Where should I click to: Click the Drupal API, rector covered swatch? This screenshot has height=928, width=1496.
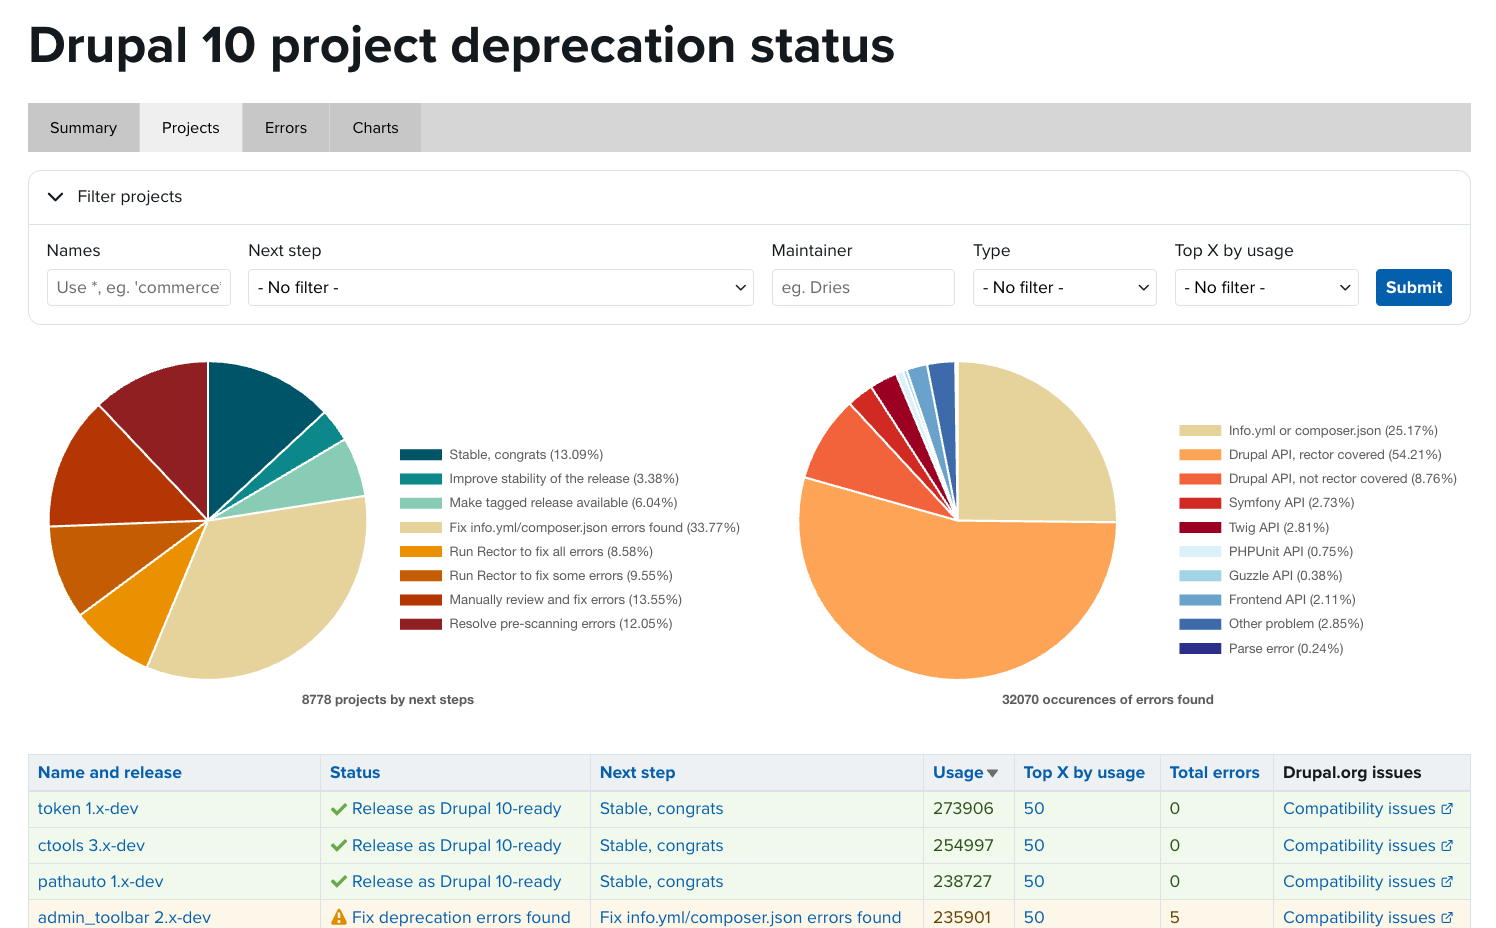pos(1200,455)
